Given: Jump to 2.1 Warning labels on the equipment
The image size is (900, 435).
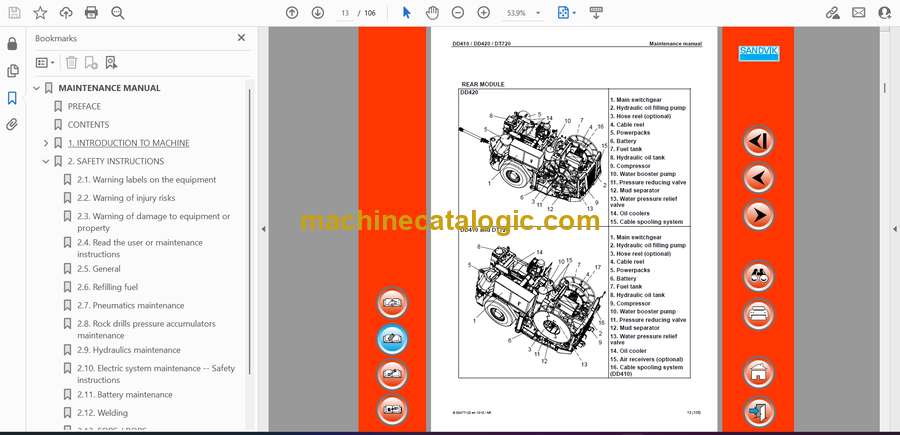Looking at the screenshot, I should (x=147, y=180).
